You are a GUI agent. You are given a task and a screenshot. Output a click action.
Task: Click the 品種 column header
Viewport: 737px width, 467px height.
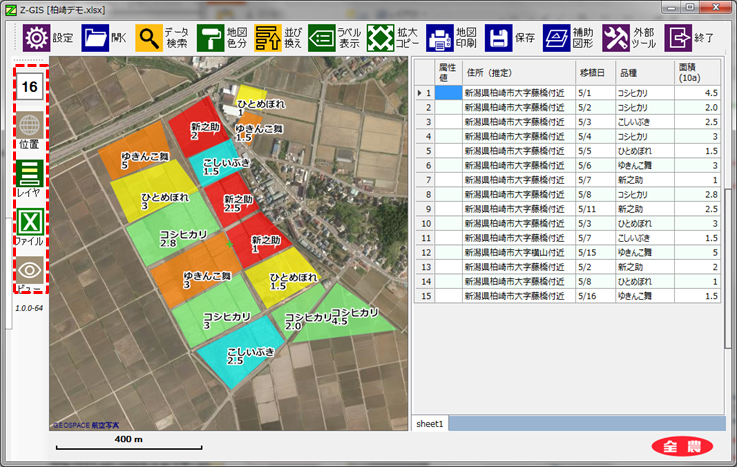(628, 74)
